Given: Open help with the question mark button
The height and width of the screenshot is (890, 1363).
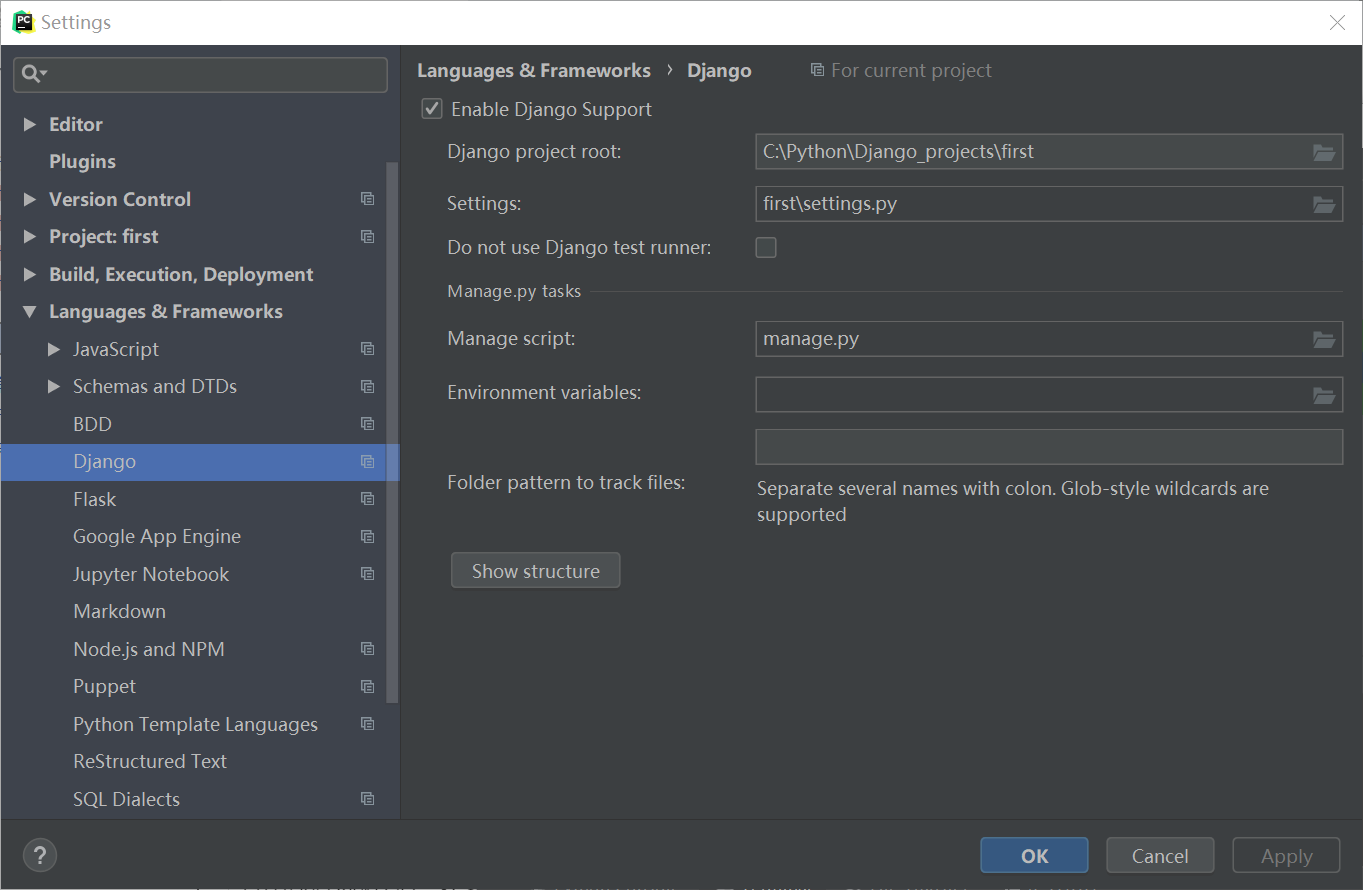Looking at the screenshot, I should click(x=40, y=856).
